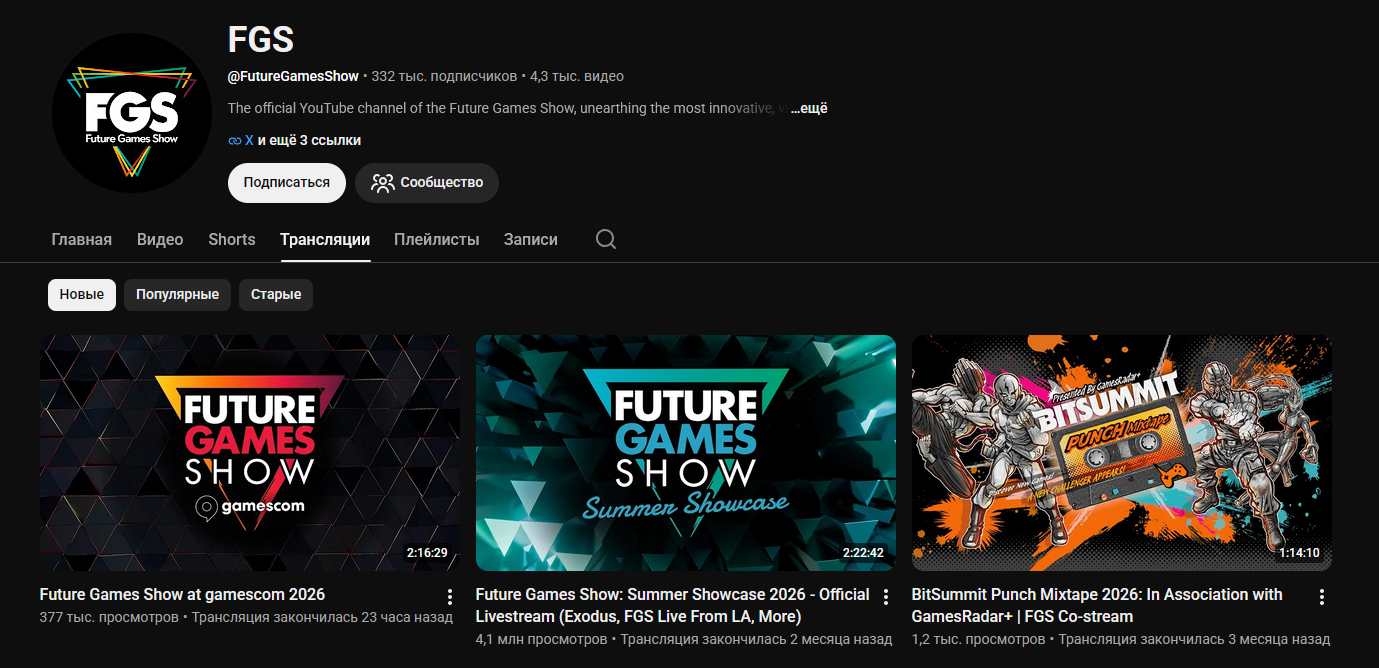Click the 2:22:42 duration badge
Viewport: 1379px width, 668px height.
coord(863,553)
